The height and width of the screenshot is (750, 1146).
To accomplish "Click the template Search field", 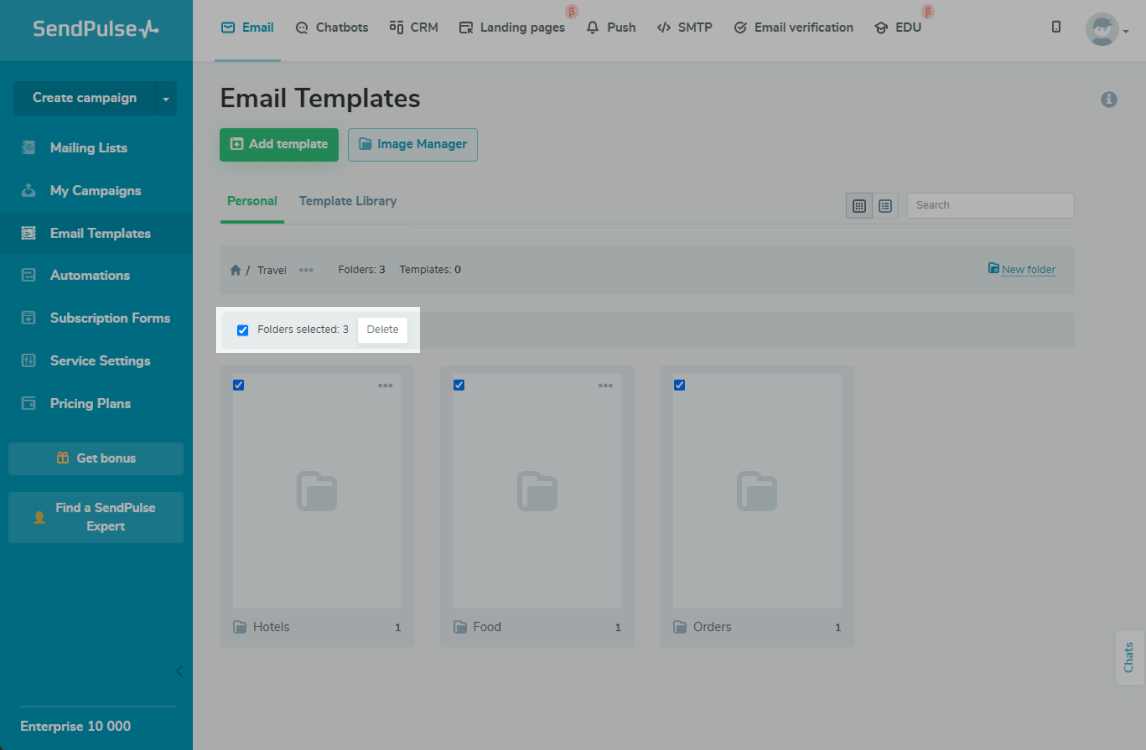I will 990,205.
